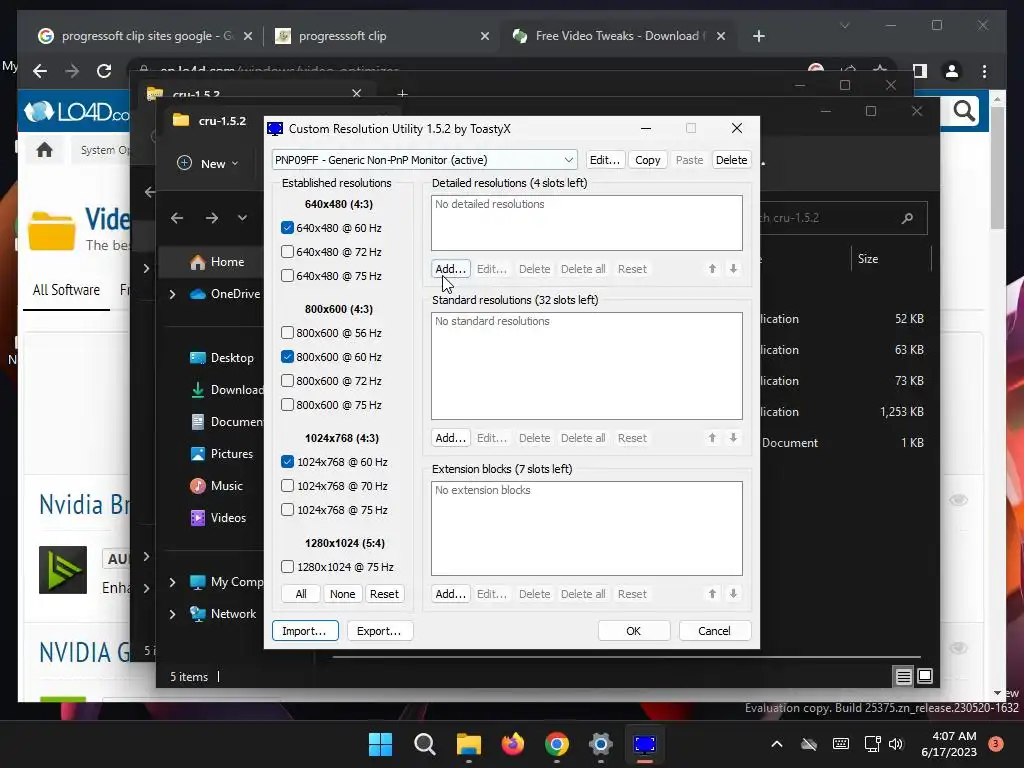Expand the OneDrive tree node
The width and height of the screenshot is (1024, 768).
pyautogui.click(x=172, y=295)
